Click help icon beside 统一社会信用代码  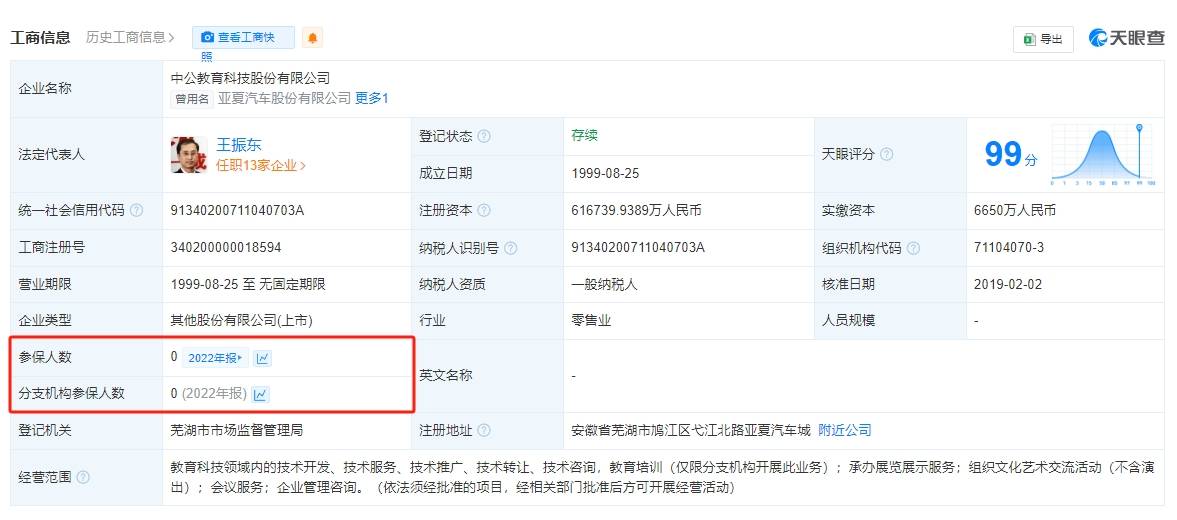coord(136,211)
